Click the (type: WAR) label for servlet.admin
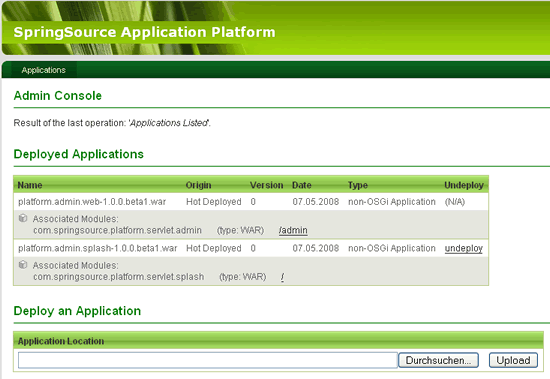The image size is (550, 379). [241, 230]
